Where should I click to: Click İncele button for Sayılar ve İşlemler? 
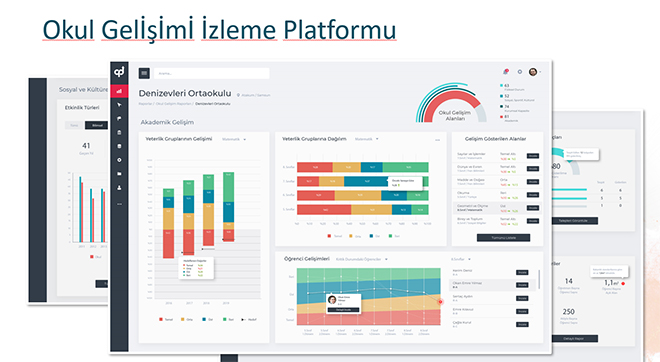tap(533, 156)
